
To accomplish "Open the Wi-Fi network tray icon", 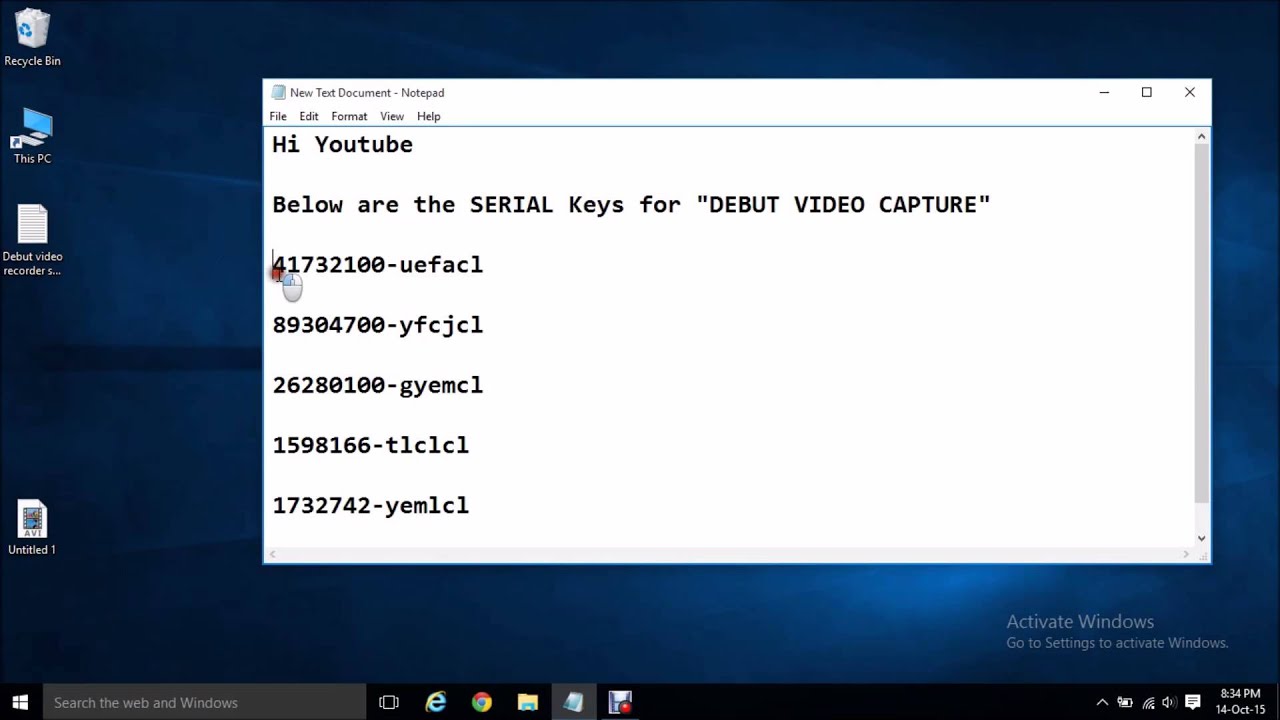I will 1148,703.
